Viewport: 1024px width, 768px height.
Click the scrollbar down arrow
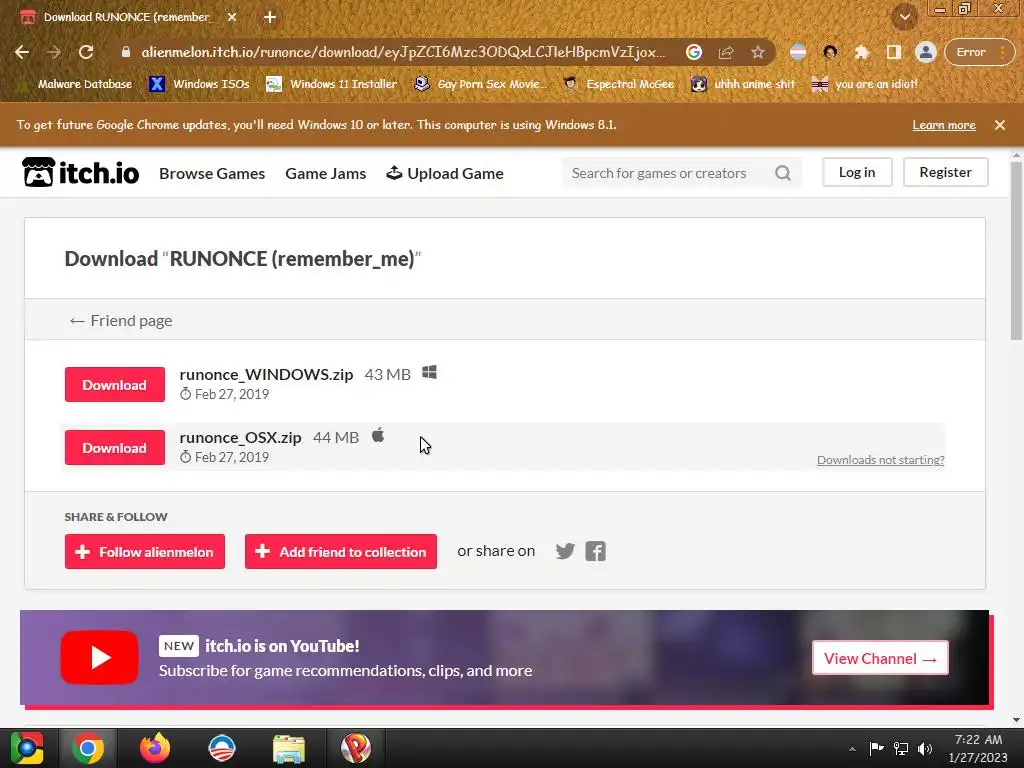point(1016,720)
